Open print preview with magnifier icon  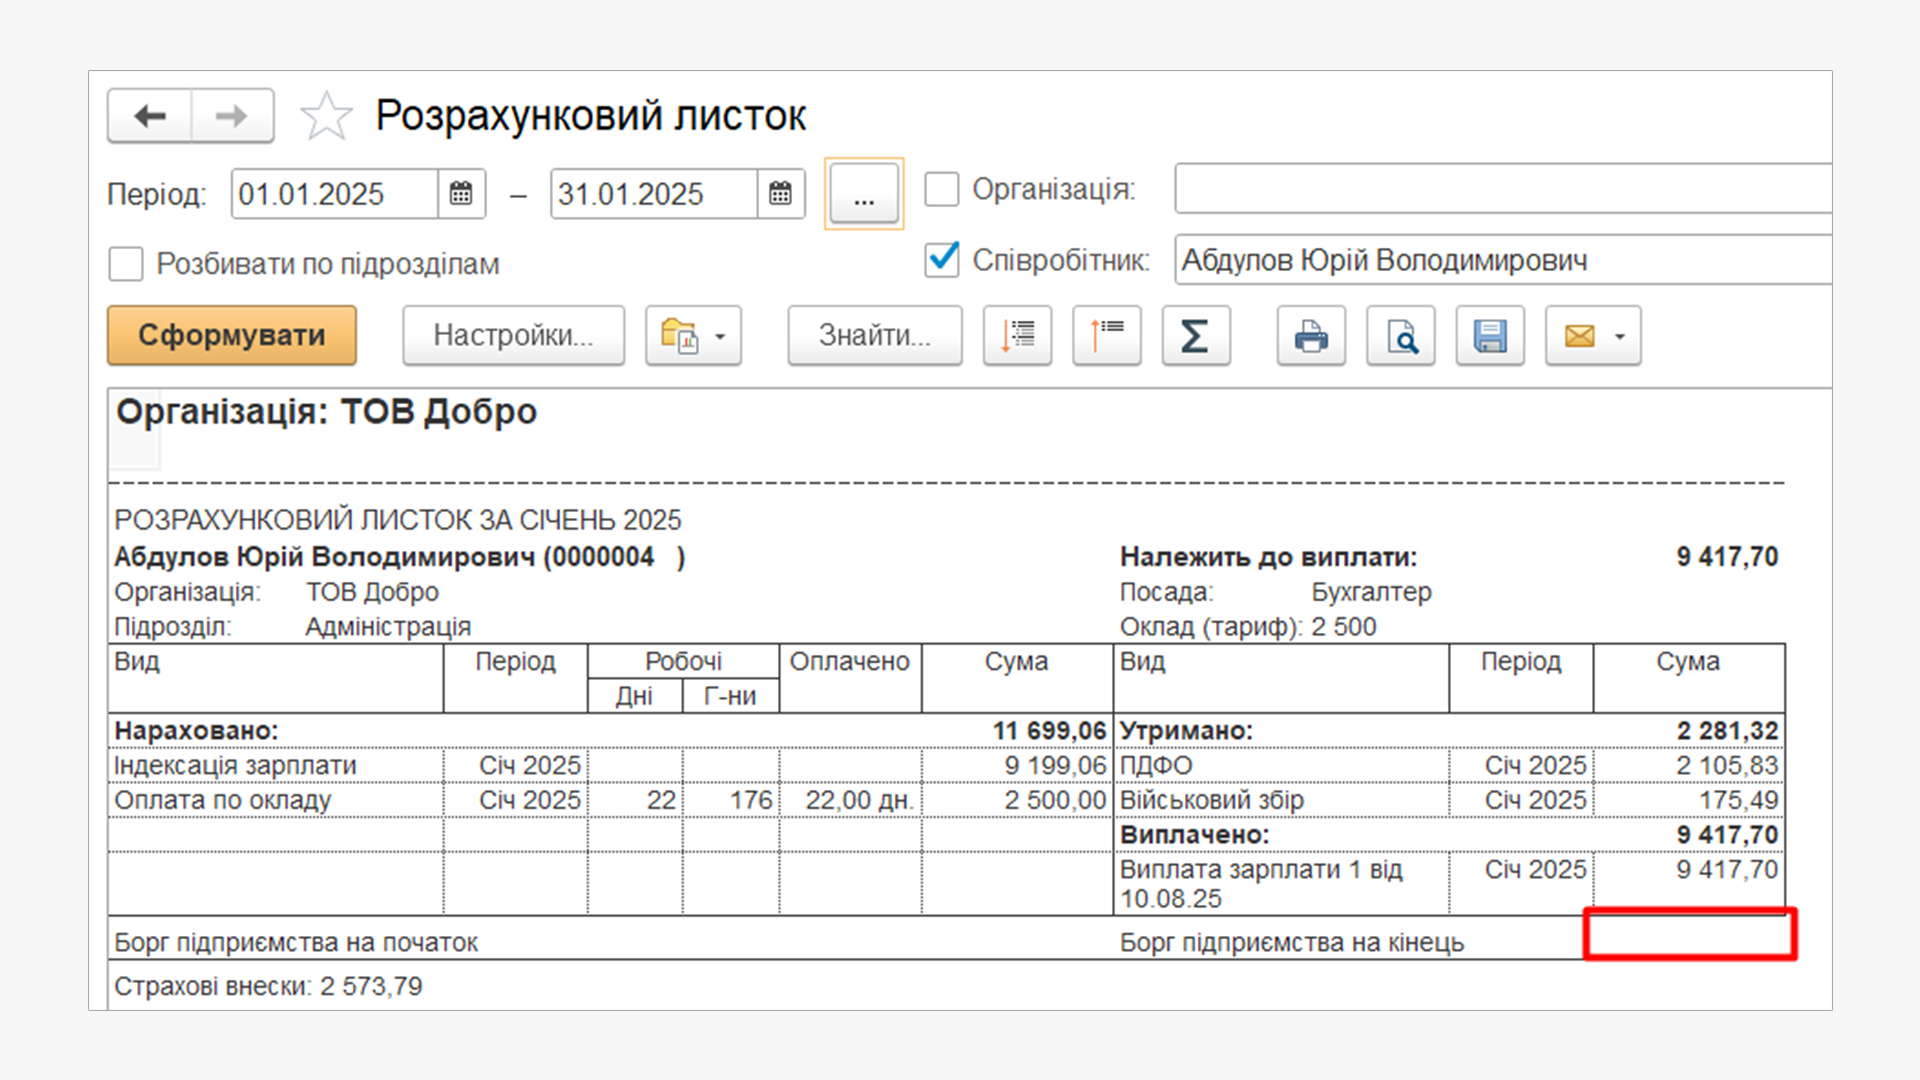[1400, 336]
